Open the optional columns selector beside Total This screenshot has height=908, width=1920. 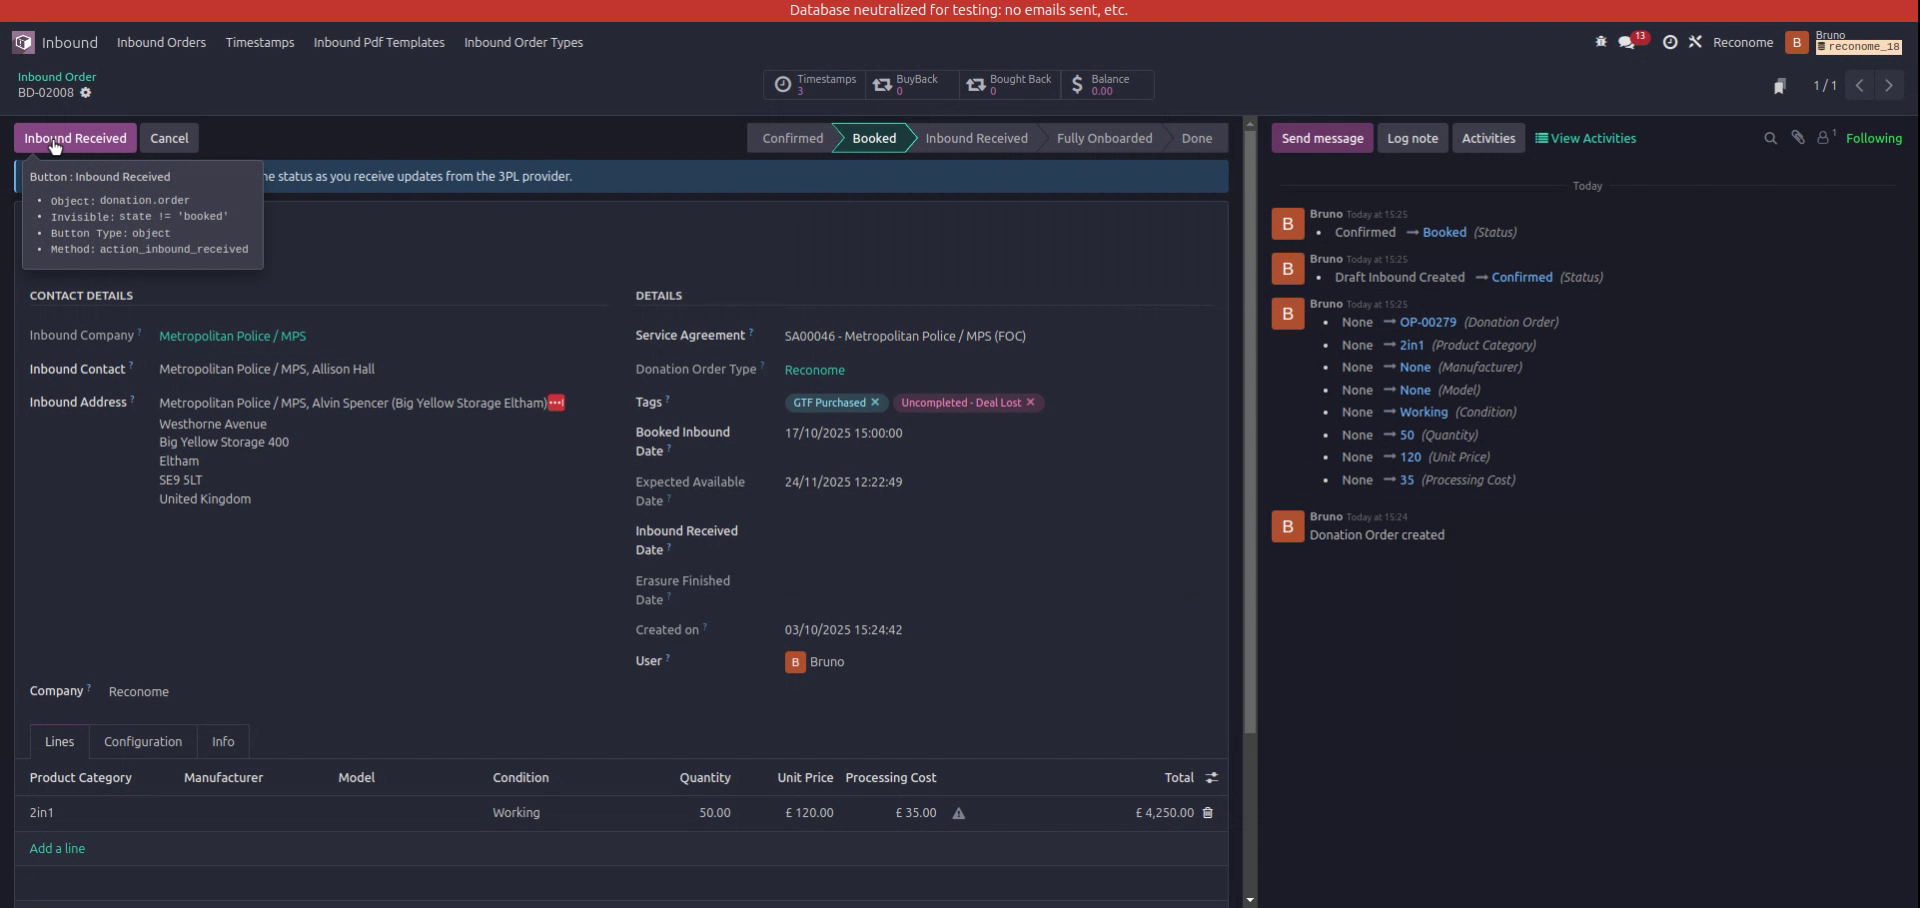(x=1211, y=777)
